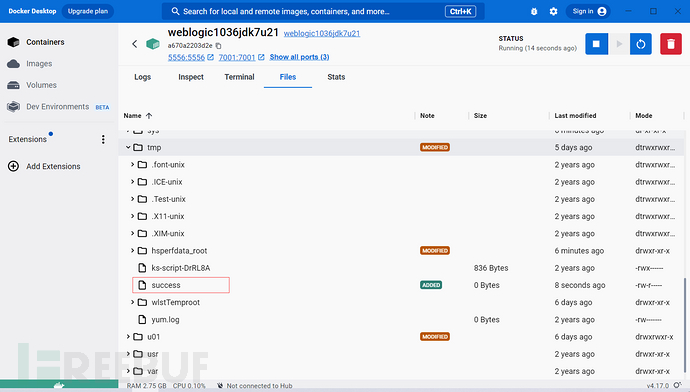The image size is (690, 392).
Task: Click Show all ports (3)
Action: [x=299, y=57]
